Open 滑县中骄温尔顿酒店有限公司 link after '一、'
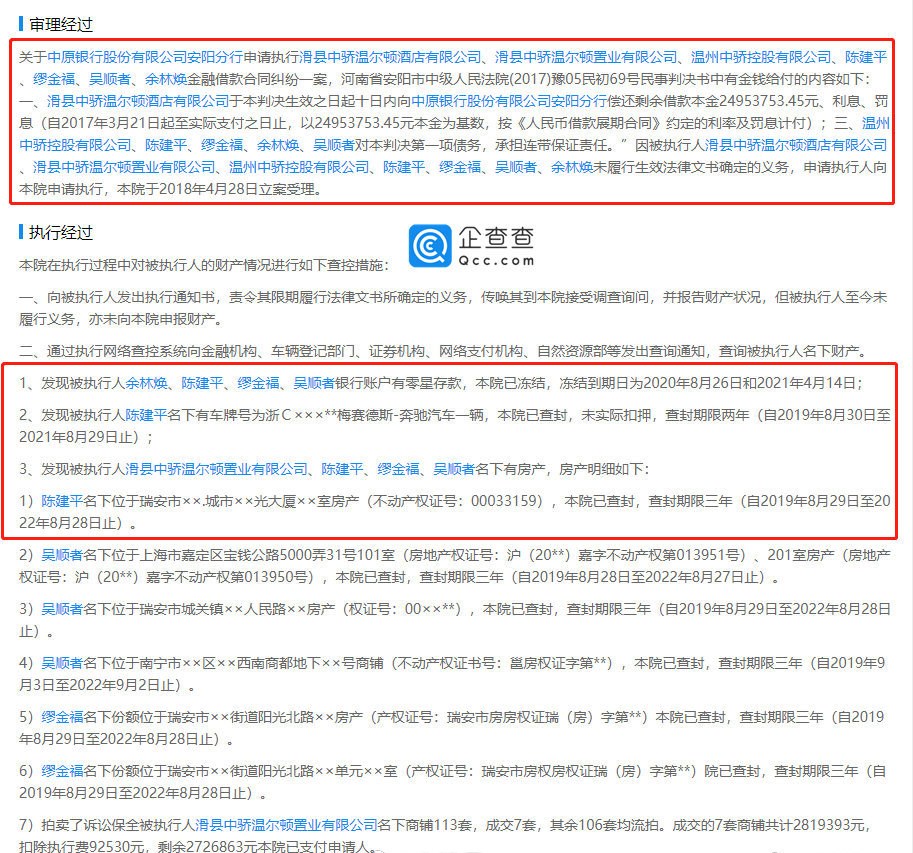Image resolution: width=913 pixels, height=853 pixels. (x=138, y=101)
